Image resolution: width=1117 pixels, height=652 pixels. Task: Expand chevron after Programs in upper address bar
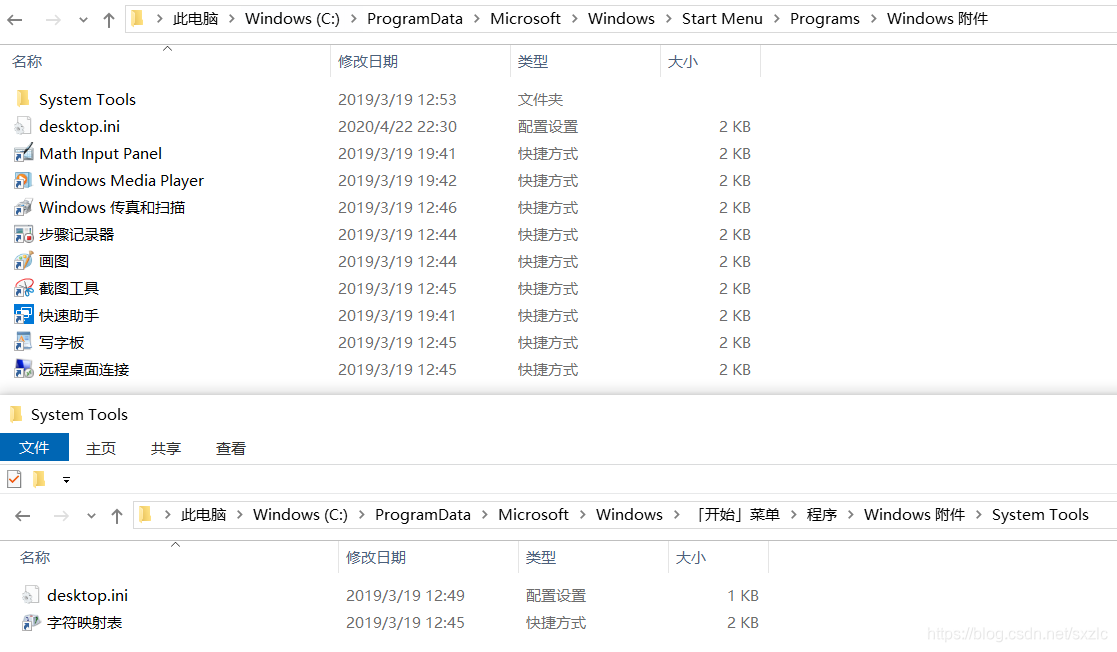click(873, 19)
